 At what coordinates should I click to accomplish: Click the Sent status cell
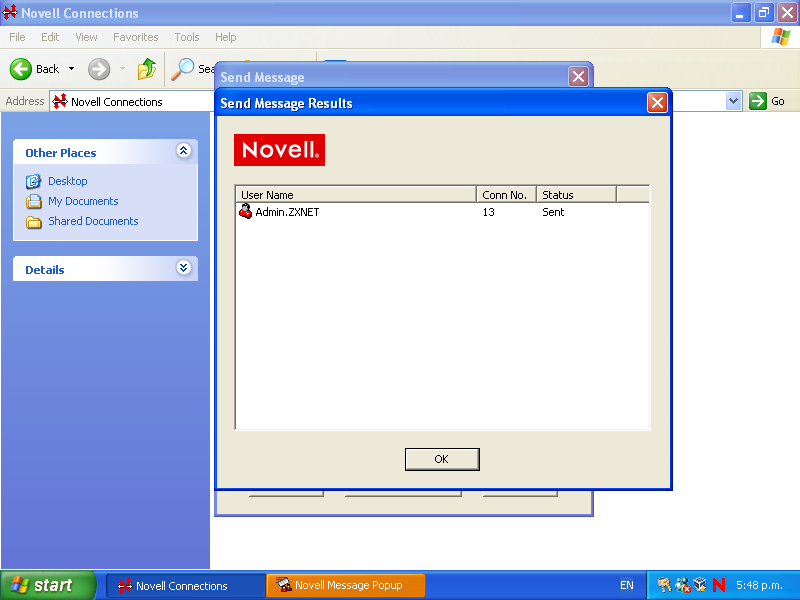[553, 212]
